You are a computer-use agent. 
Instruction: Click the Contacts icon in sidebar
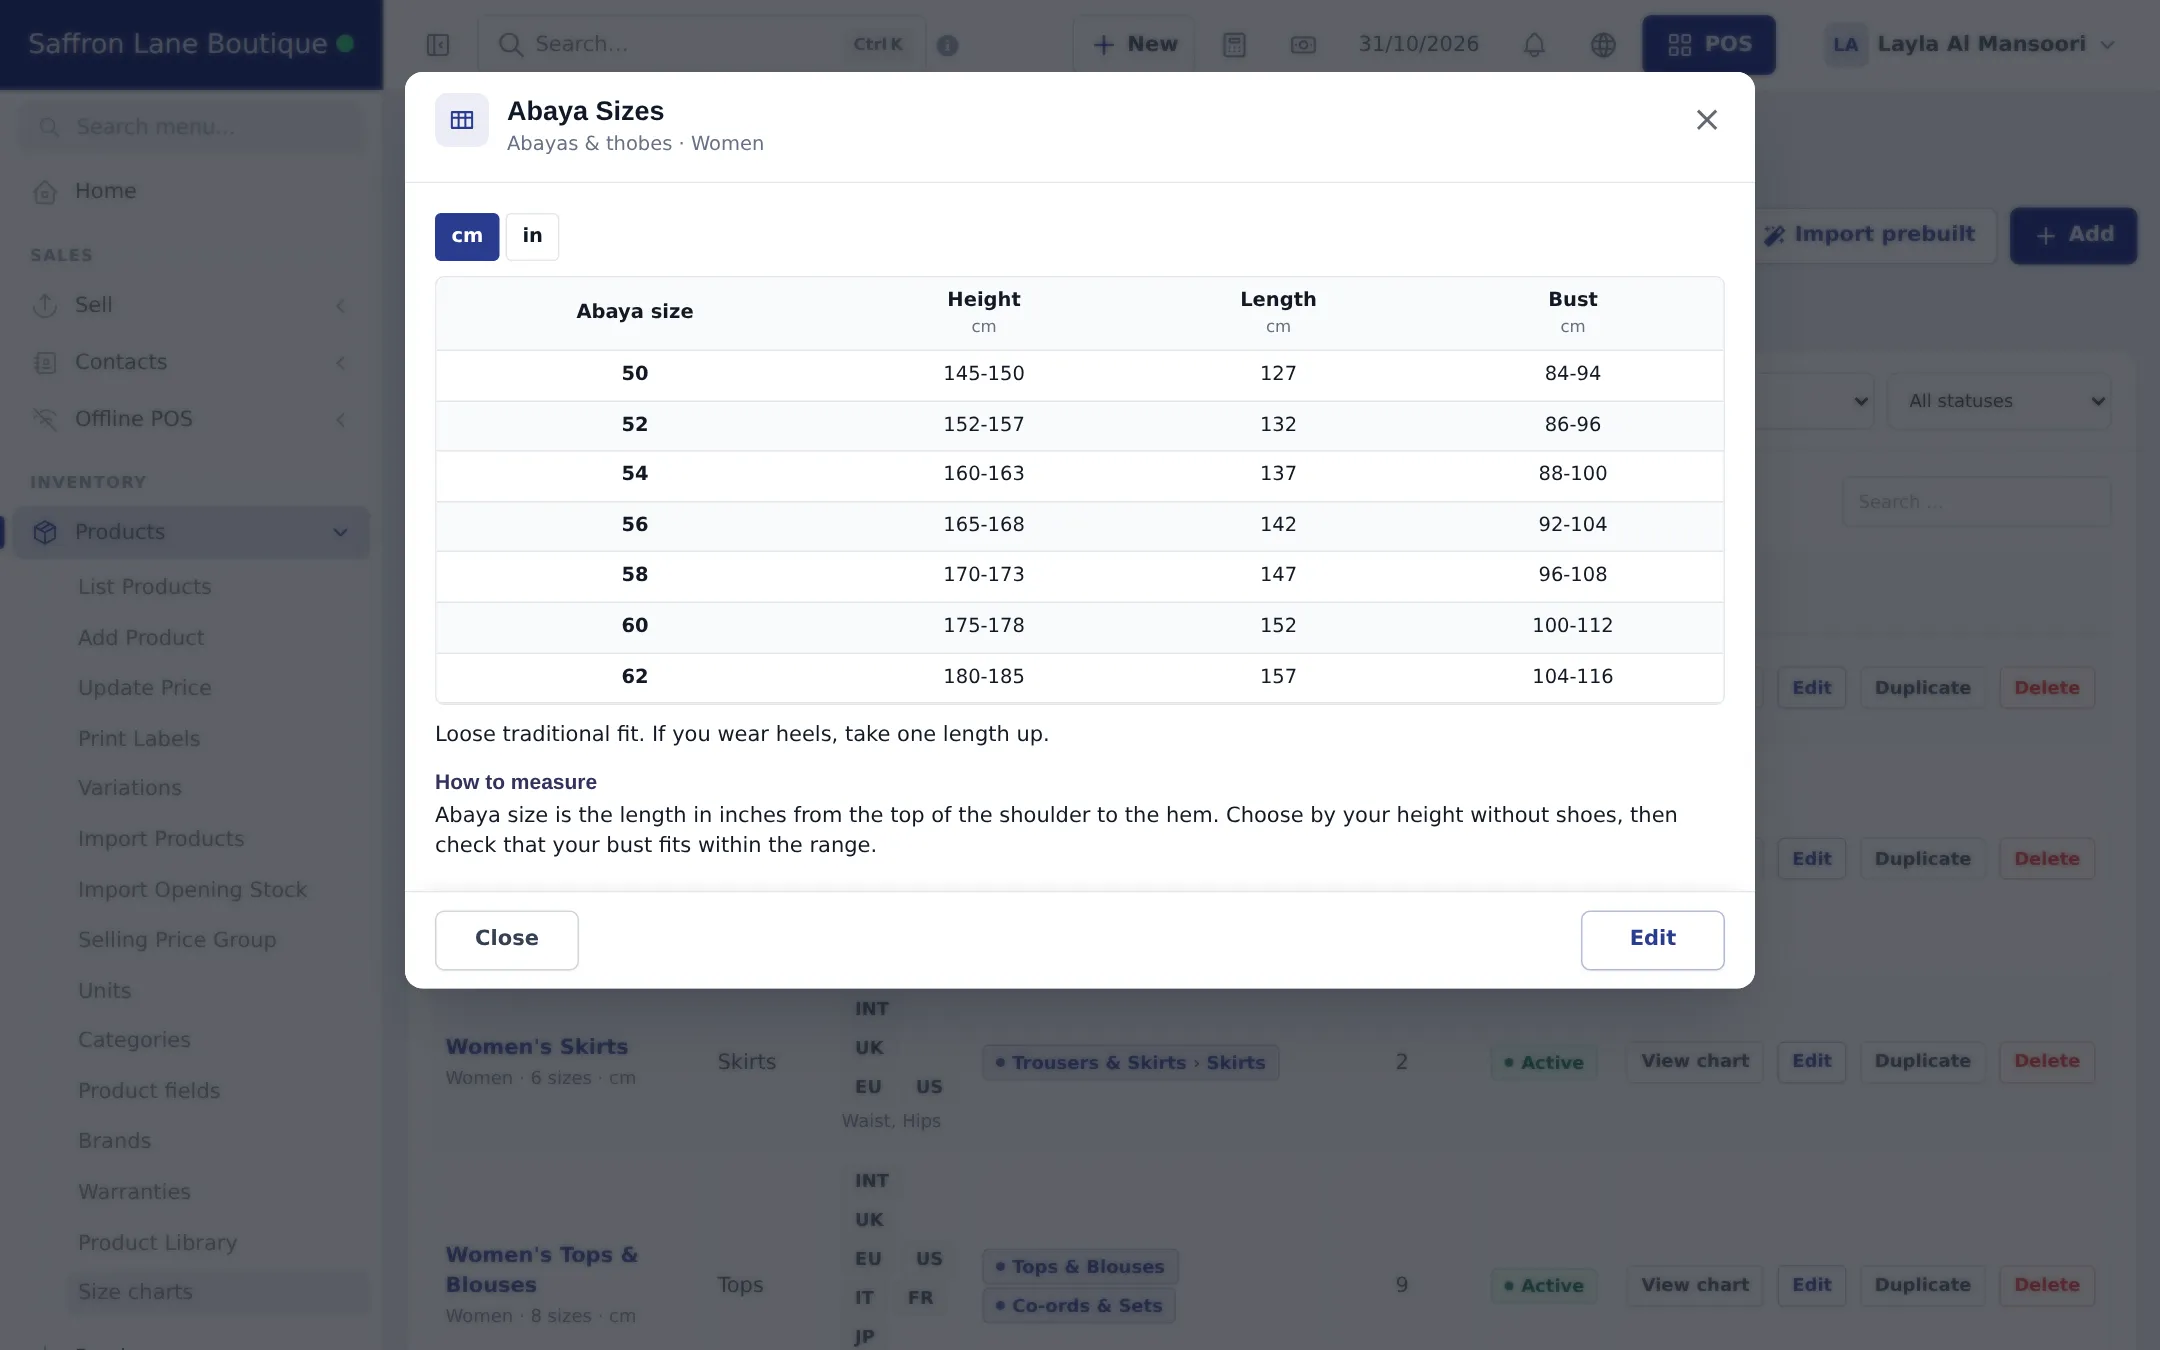click(x=45, y=363)
